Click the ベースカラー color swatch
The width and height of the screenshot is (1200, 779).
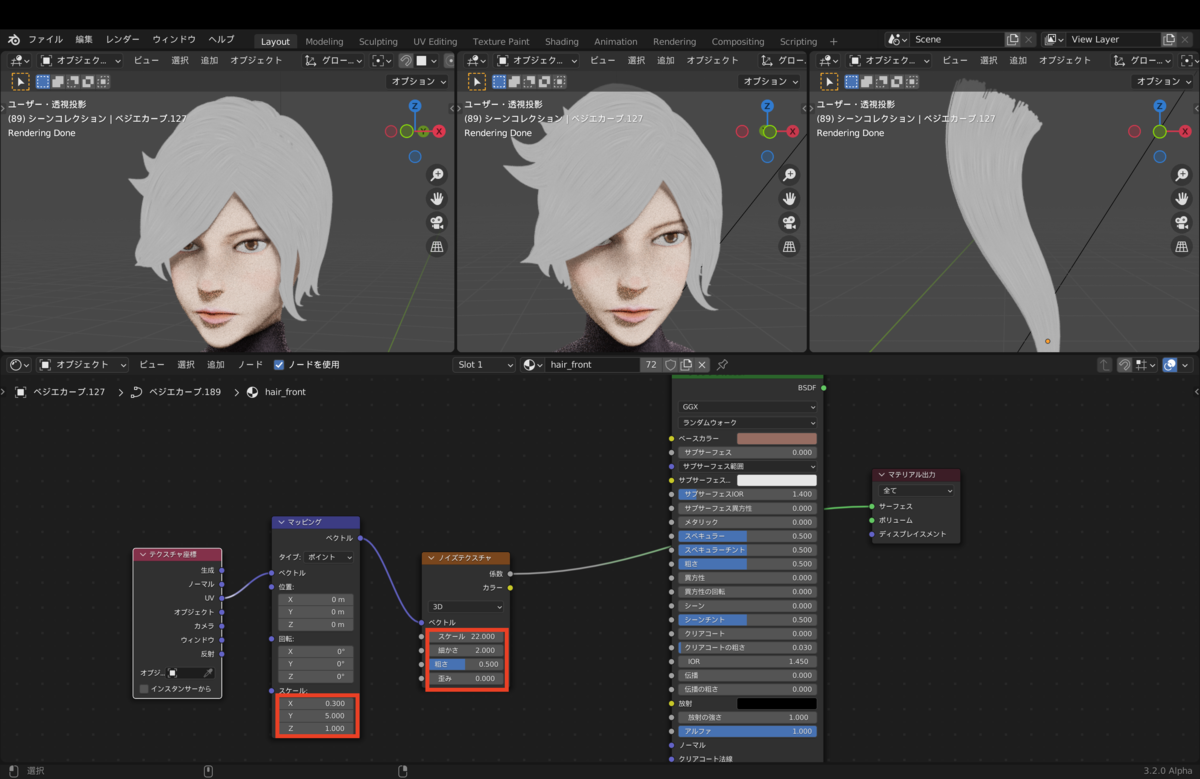point(777,438)
